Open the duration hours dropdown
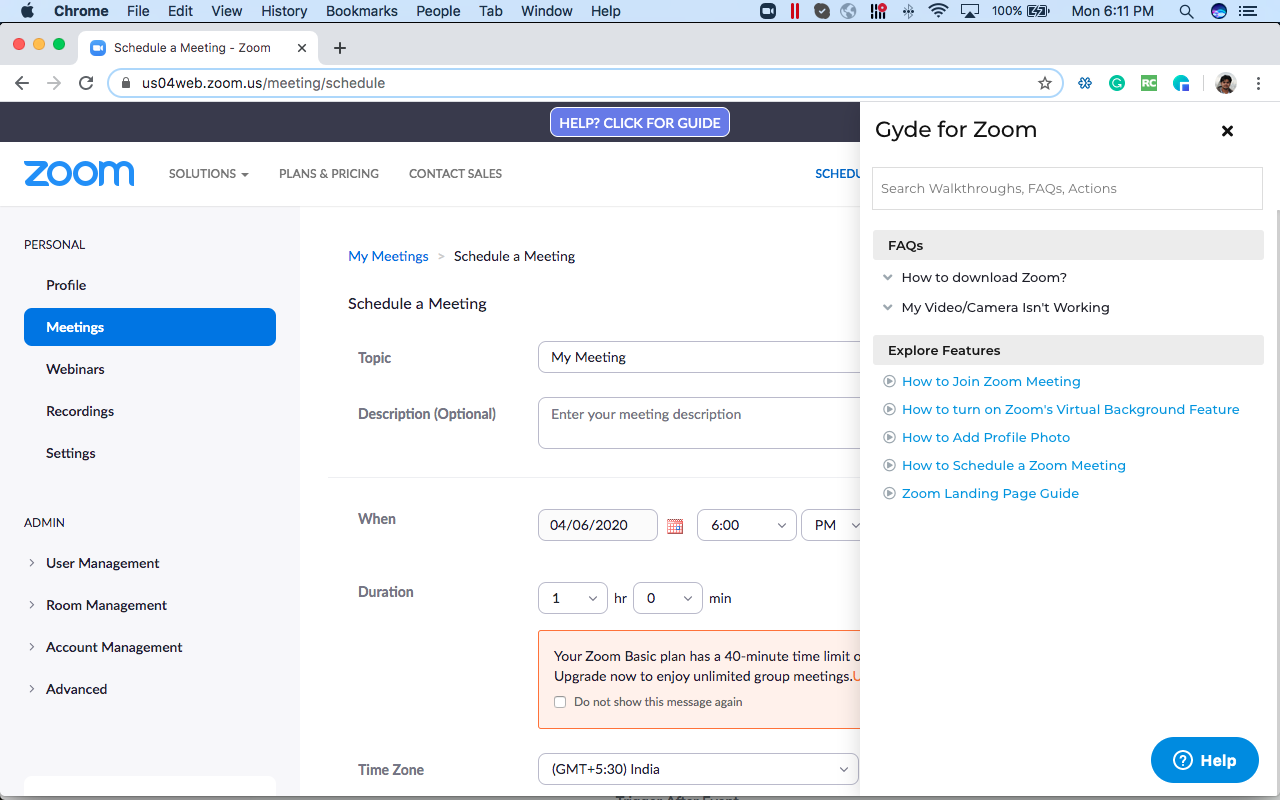 click(573, 598)
